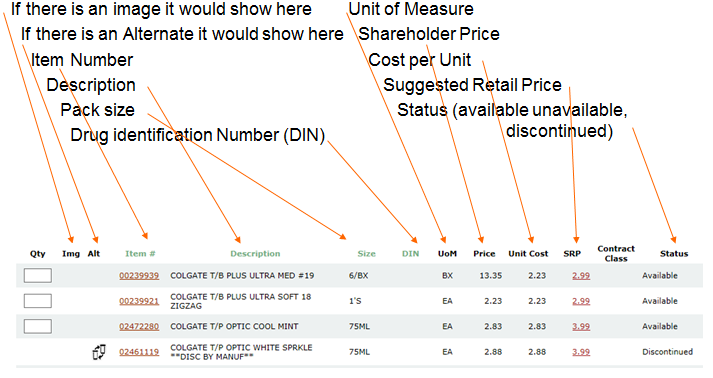Click the Status column header
This screenshot has width=713, height=378.
[x=674, y=254]
